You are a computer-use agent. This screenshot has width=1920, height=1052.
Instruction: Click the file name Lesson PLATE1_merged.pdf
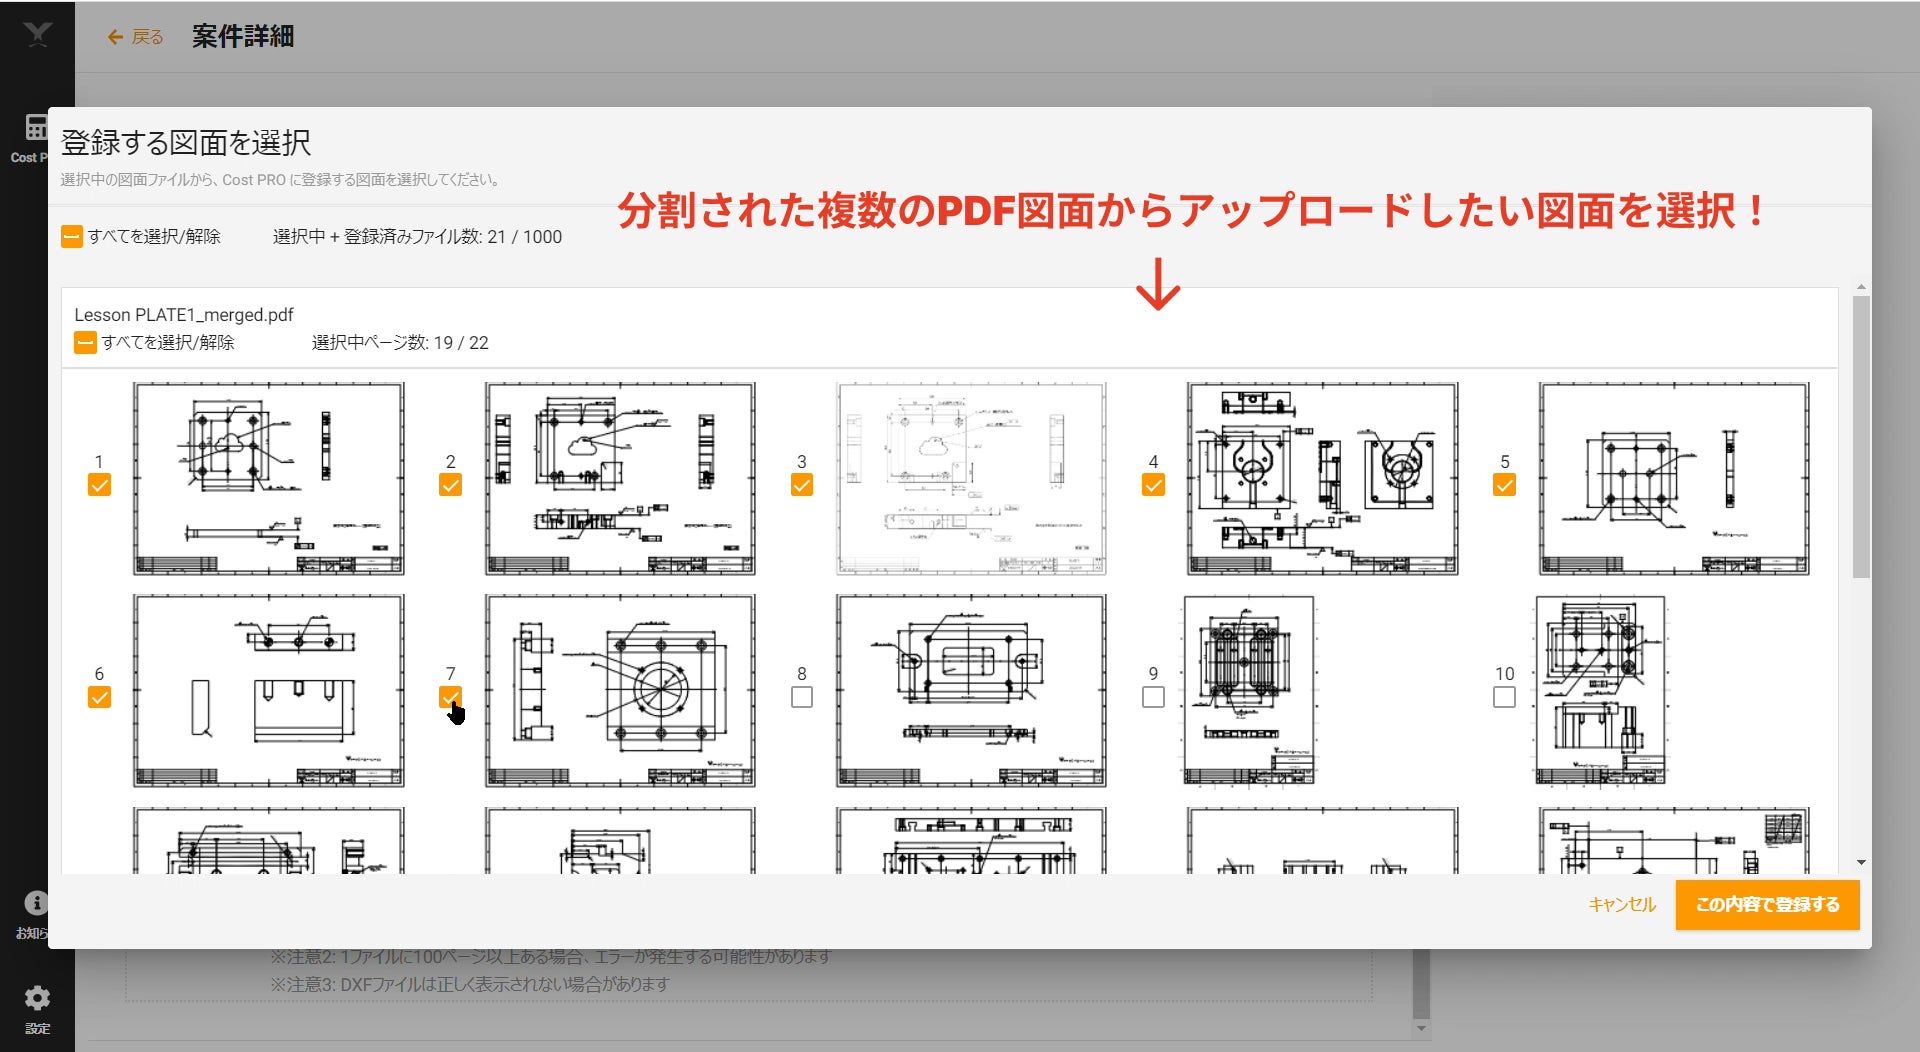[x=184, y=315]
